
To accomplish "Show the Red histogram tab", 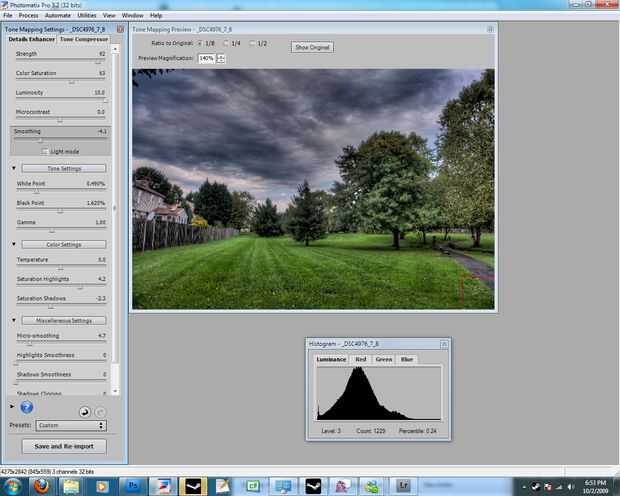I will [361, 359].
